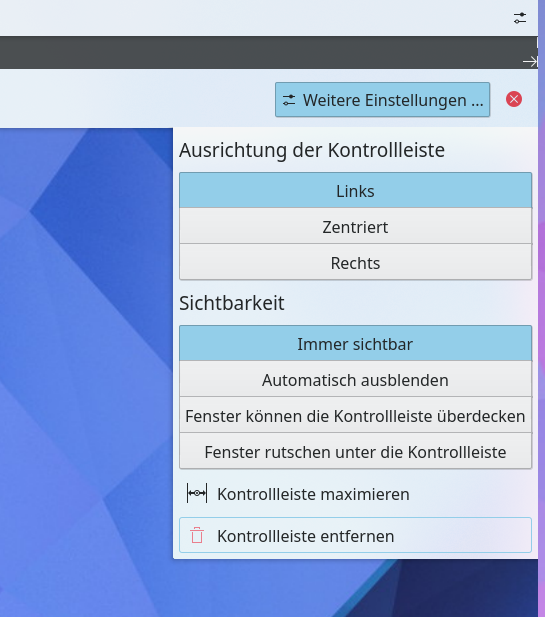Close panel edit mode with red X
This screenshot has width=545, height=617.
[514, 99]
